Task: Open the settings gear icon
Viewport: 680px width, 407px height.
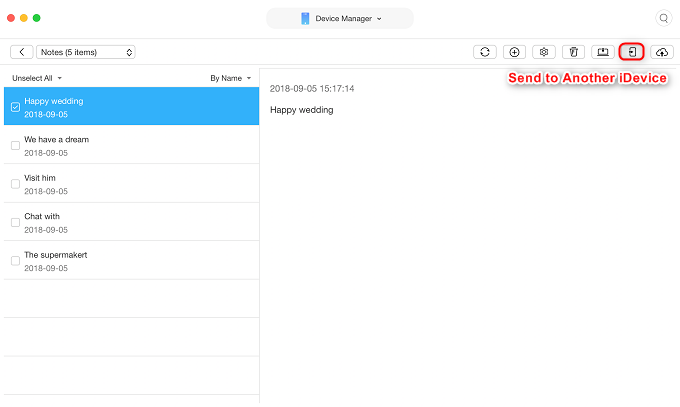Action: click(544, 52)
